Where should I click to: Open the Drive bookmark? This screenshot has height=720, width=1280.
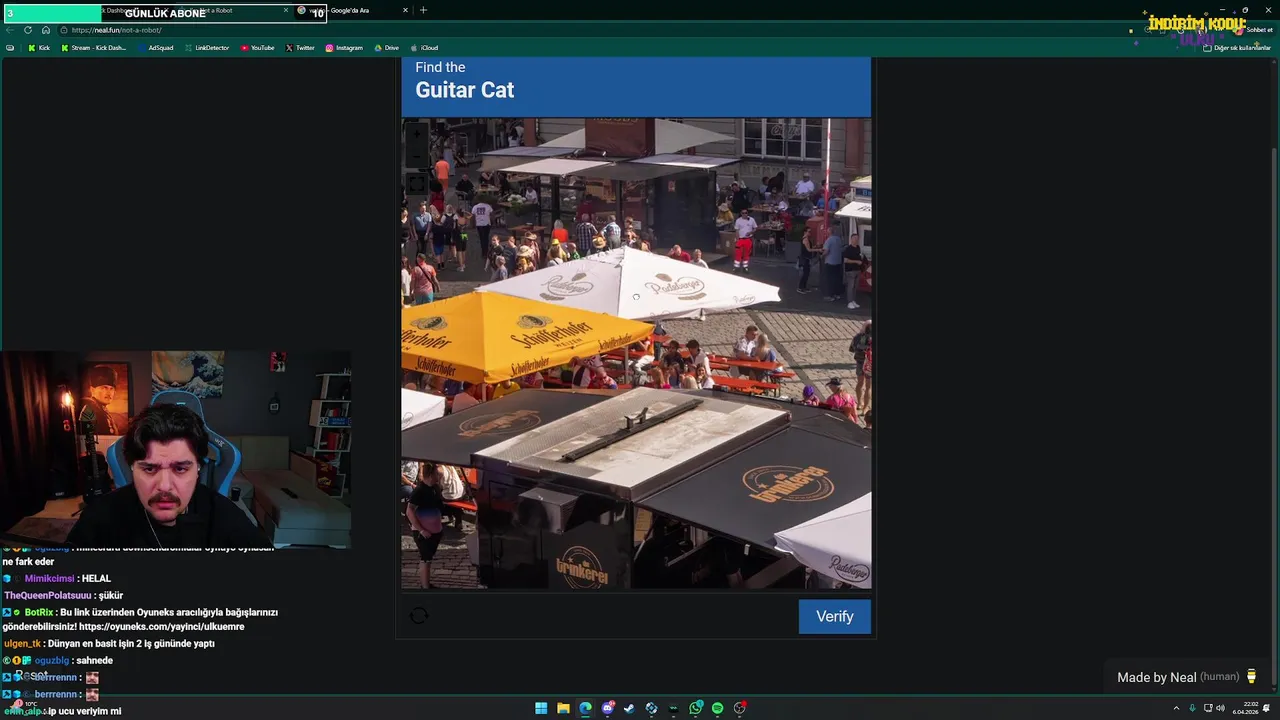point(386,48)
